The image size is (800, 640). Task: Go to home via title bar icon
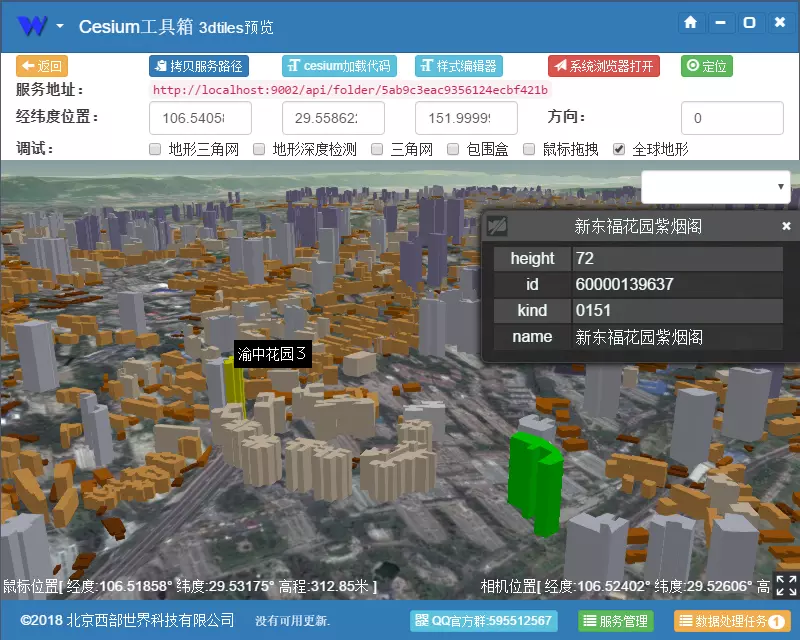[690, 22]
